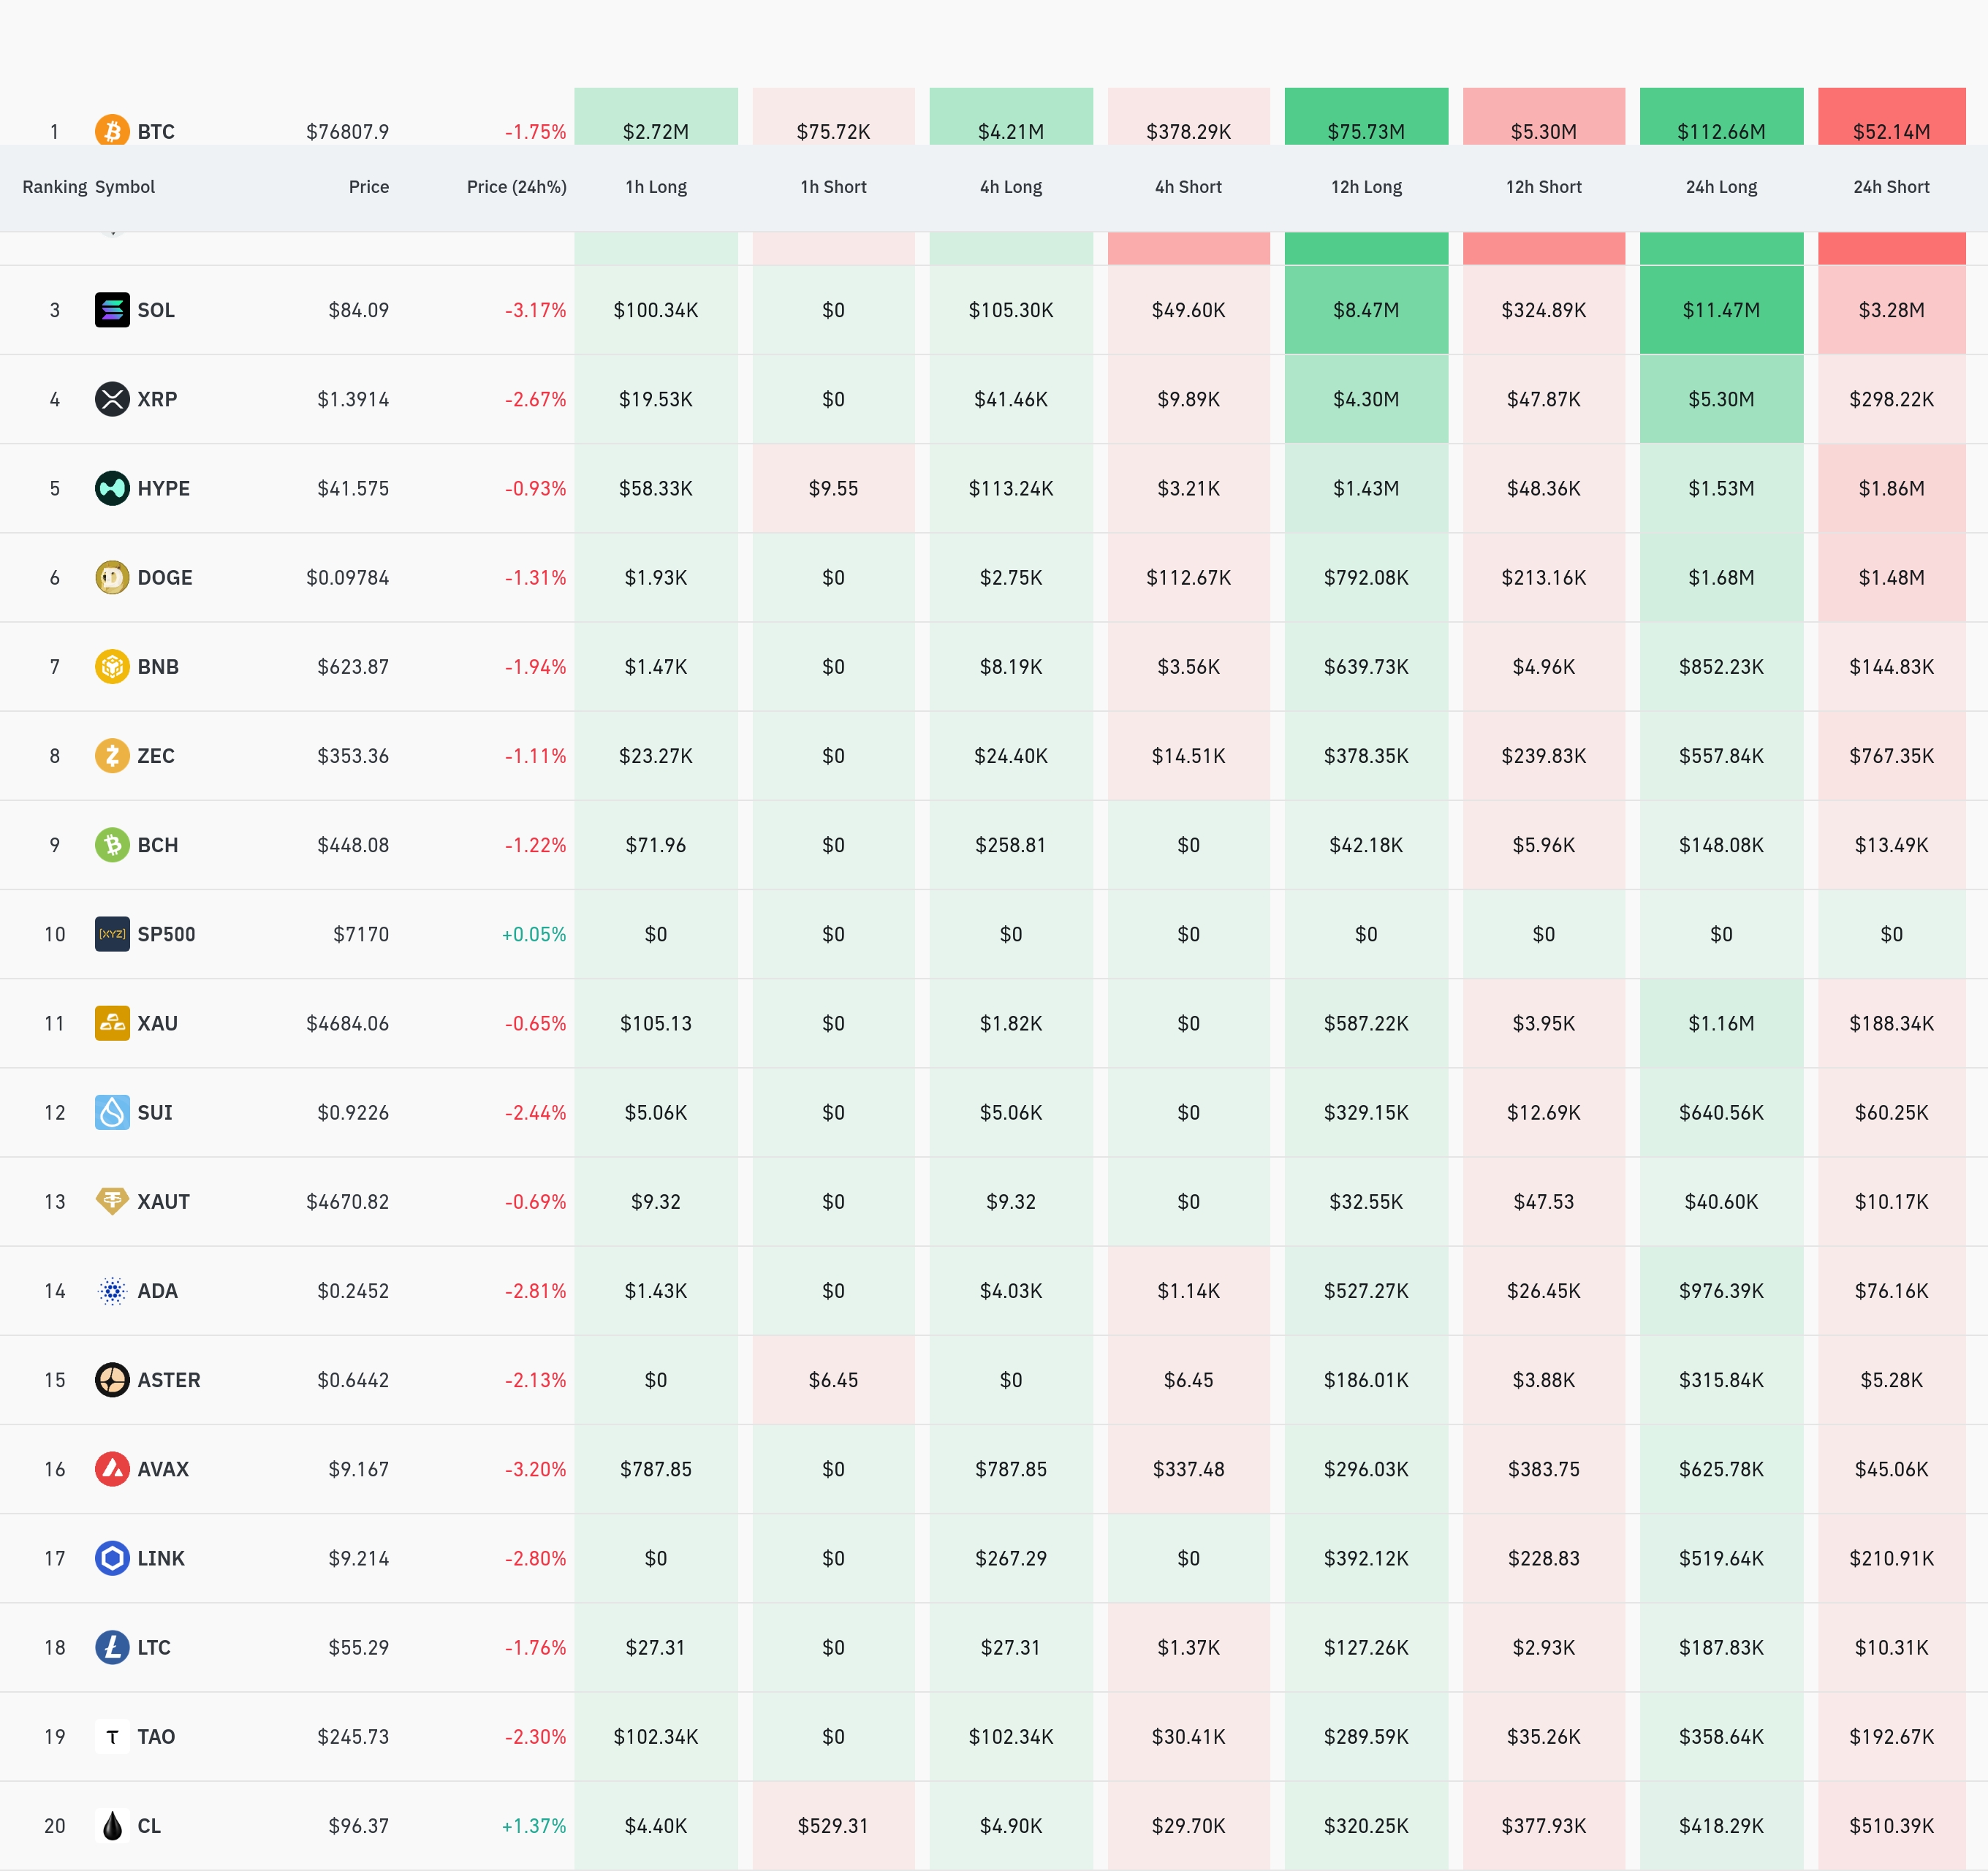Viewport: 1988px width, 1871px height.
Task: Select the XRP coin logo
Action: click(x=112, y=399)
